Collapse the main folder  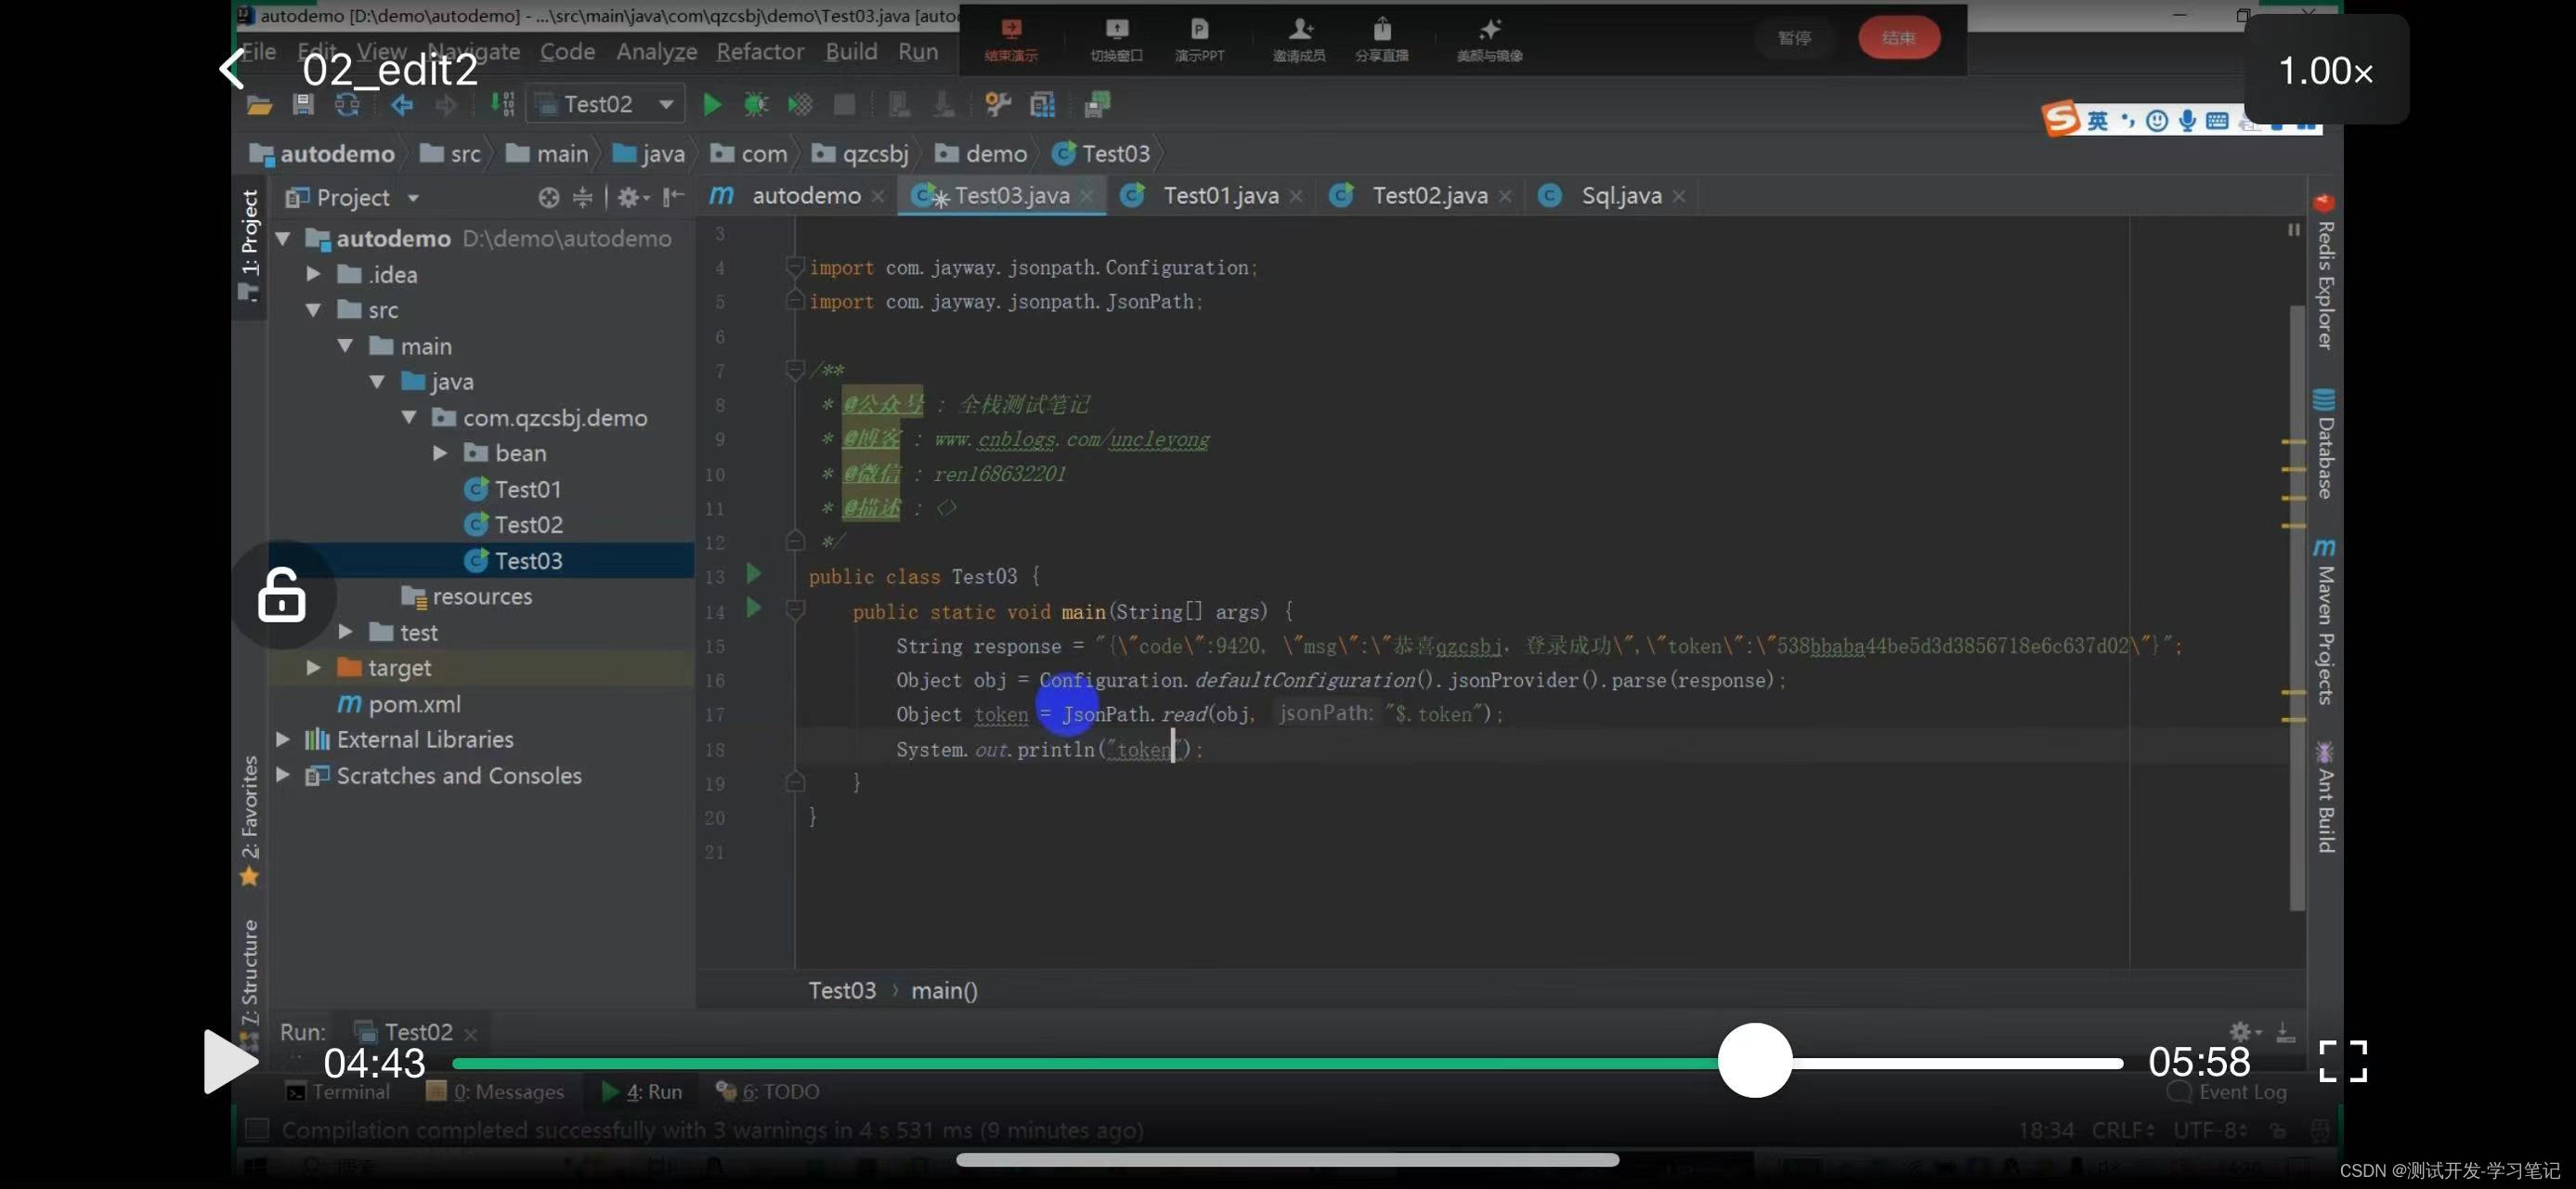pos(346,346)
